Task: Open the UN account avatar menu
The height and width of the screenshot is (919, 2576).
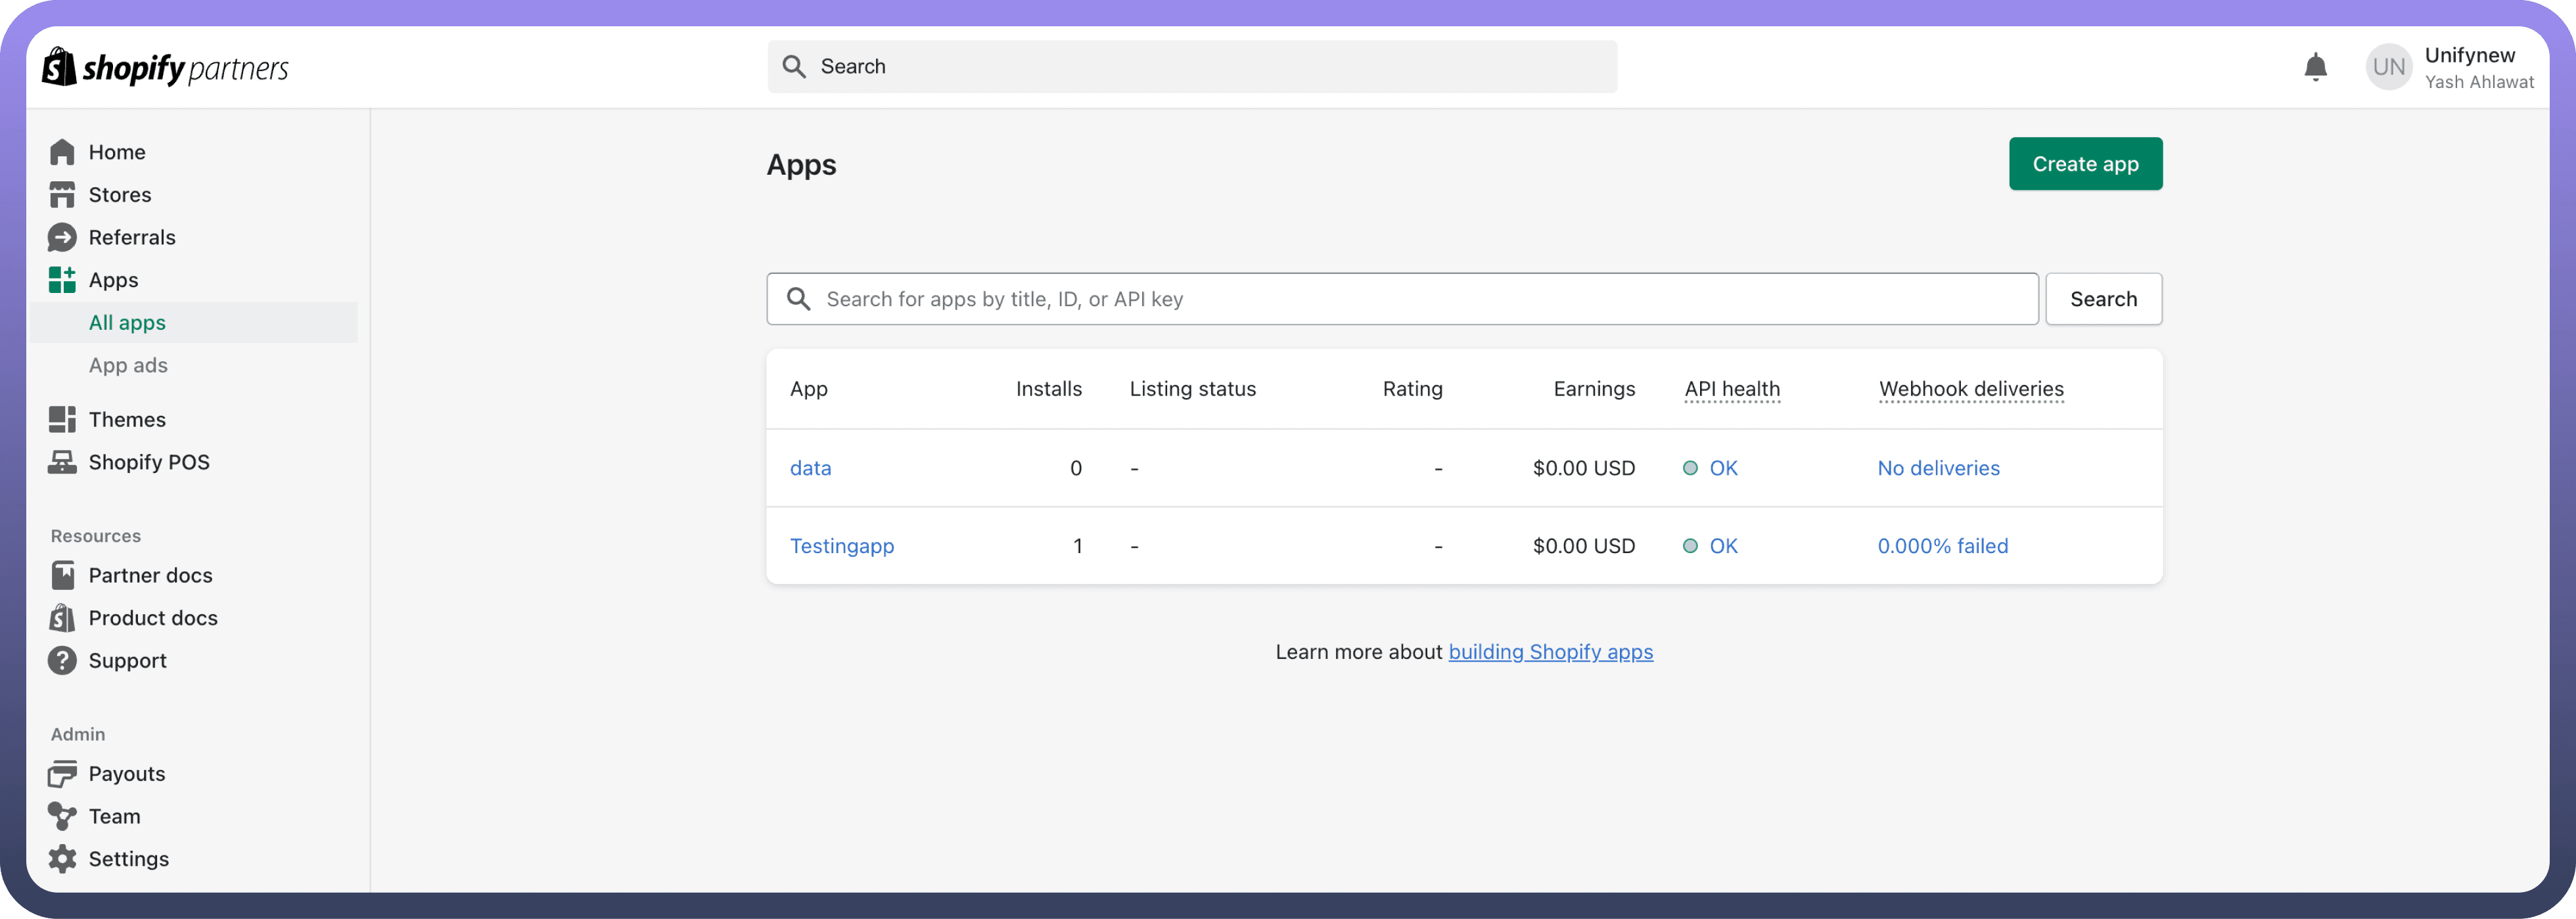Action: coord(2388,67)
